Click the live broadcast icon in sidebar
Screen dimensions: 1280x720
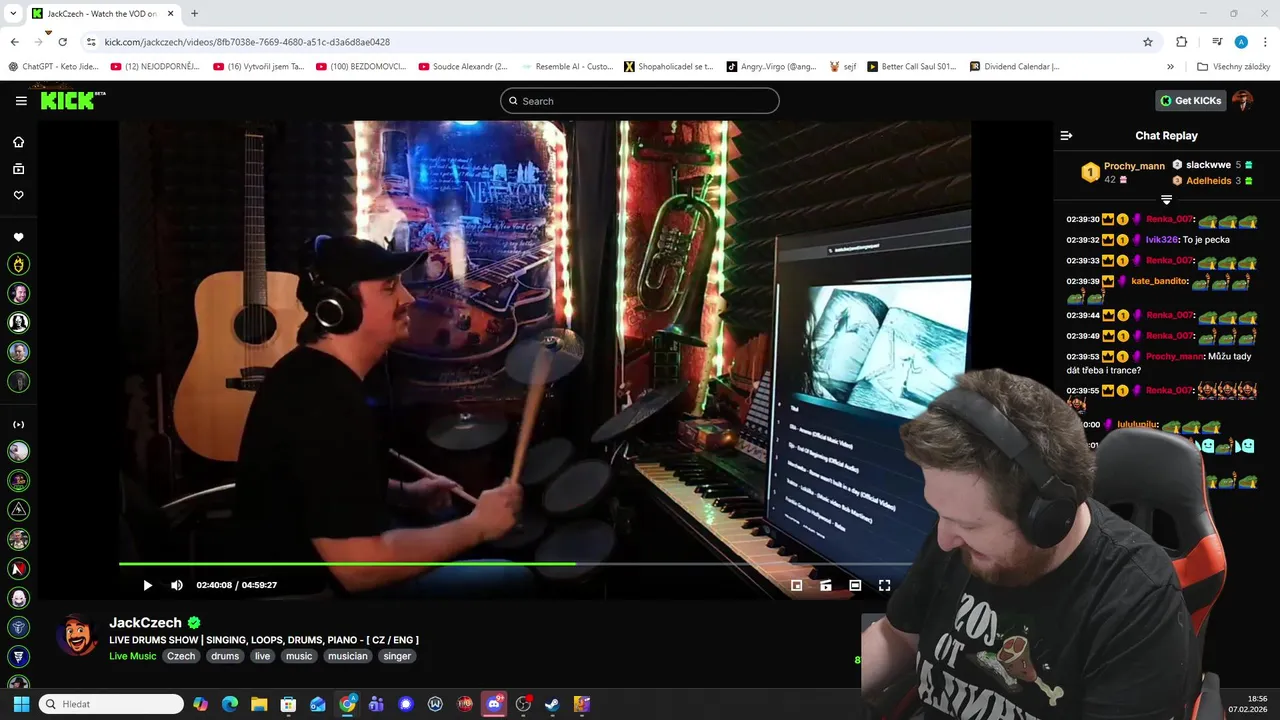[18, 424]
